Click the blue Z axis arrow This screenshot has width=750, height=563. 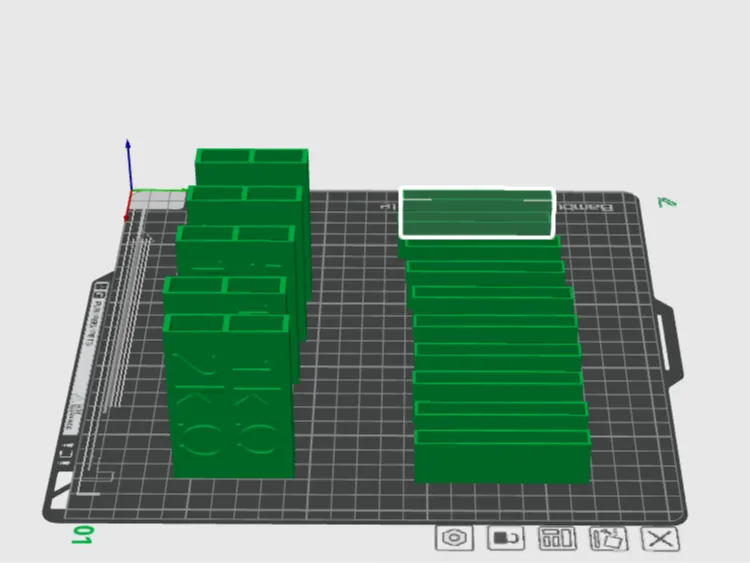click(x=129, y=164)
